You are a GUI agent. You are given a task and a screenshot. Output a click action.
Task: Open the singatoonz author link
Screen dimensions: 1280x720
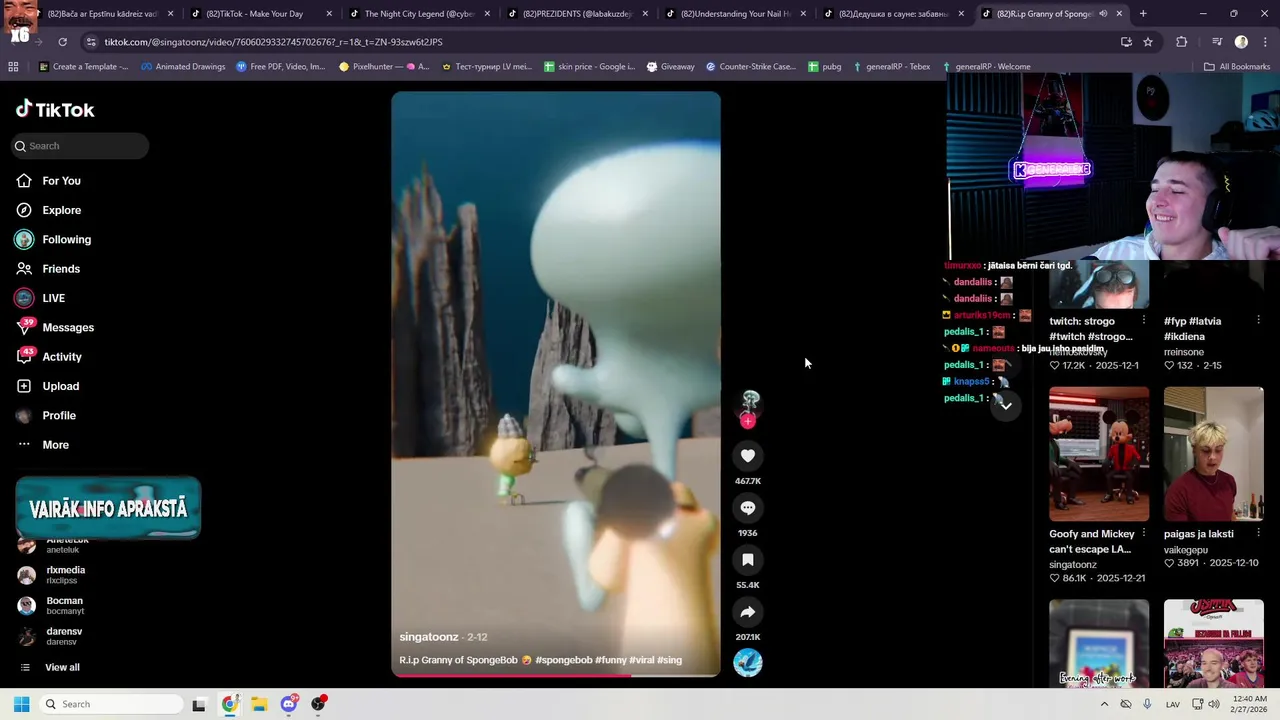coord(428,637)
